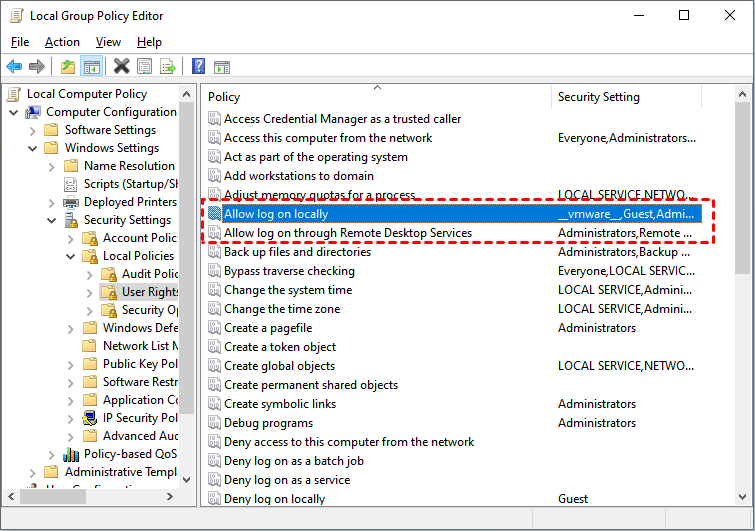The image size is (755, 531).
Task: Select Change the time zone policy
Action: tap(282, 309)
